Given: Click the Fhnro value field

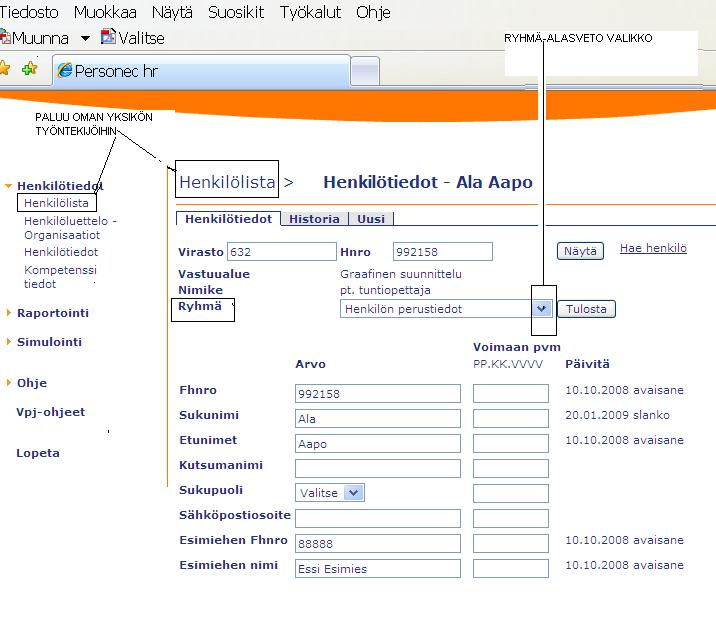Looking at the screenshot, I should tap(378, 393).
